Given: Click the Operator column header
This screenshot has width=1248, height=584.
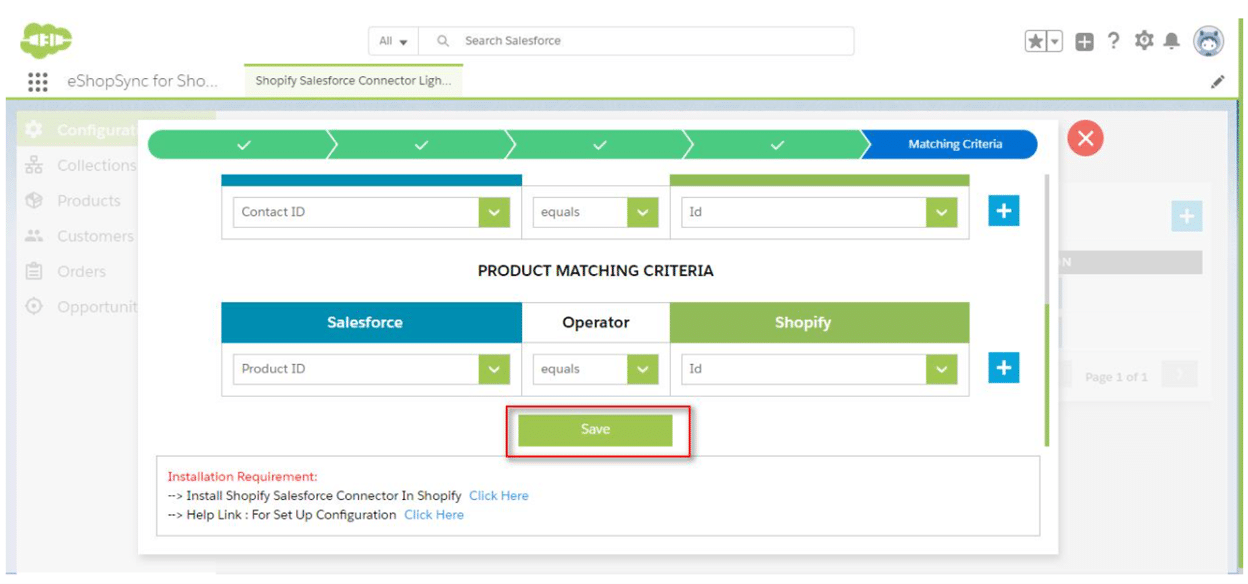Looking at the screenshot, I should (x=596, y=323).
